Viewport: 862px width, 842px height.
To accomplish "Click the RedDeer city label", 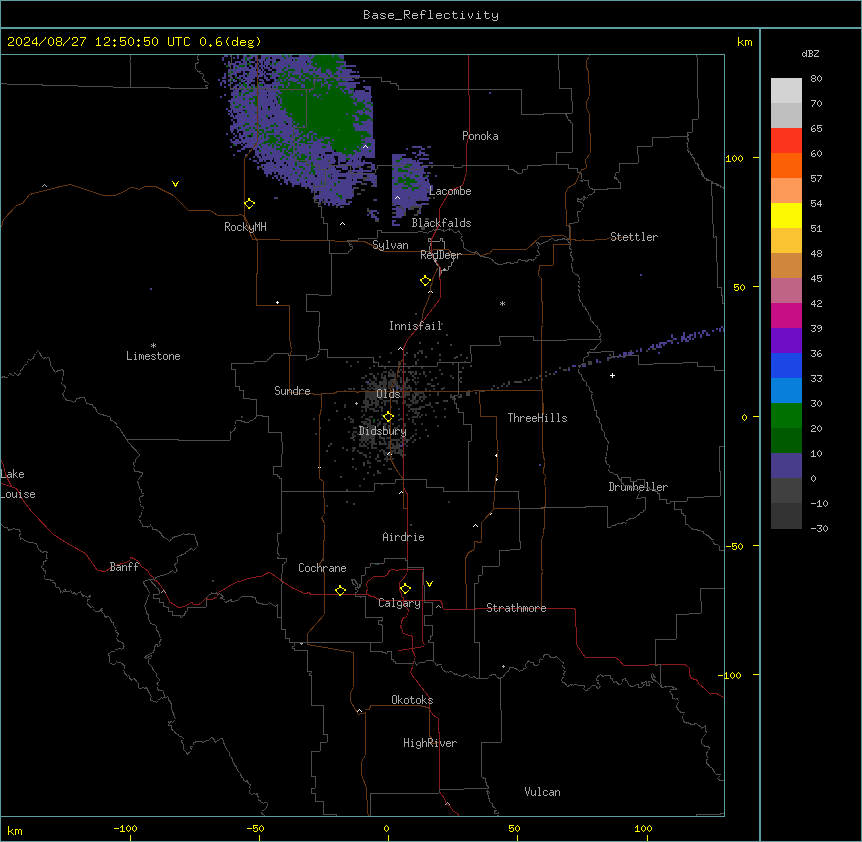I will (440, 255).
